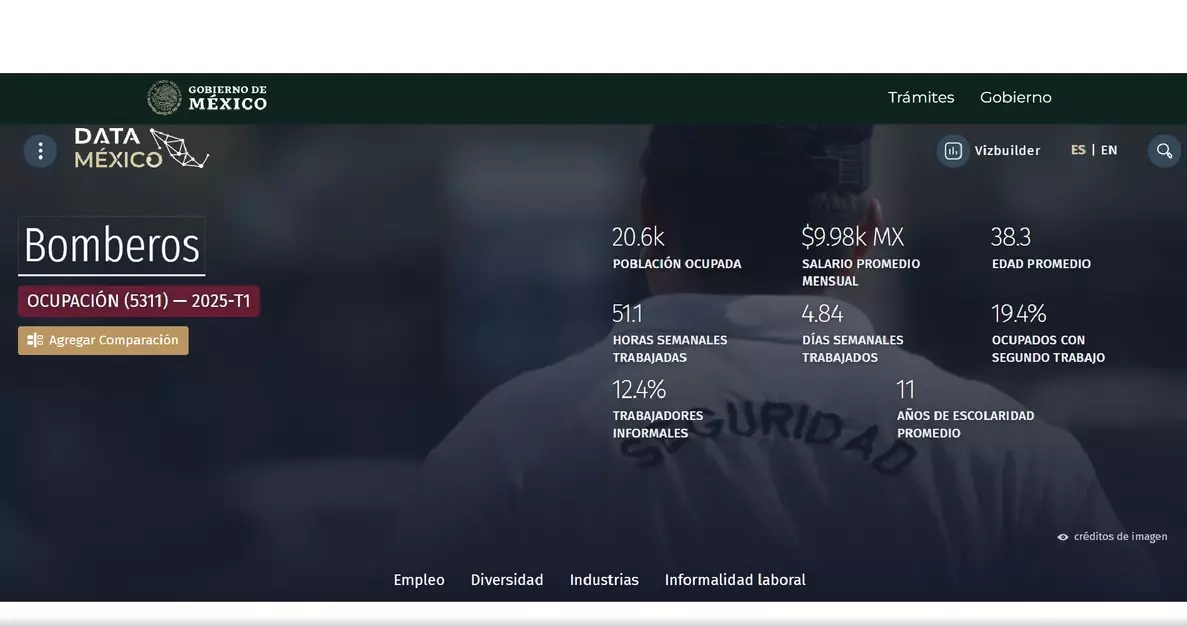Click the TRABAJADORES INFORMALES label
The image size is (1187, 627).
658,425
